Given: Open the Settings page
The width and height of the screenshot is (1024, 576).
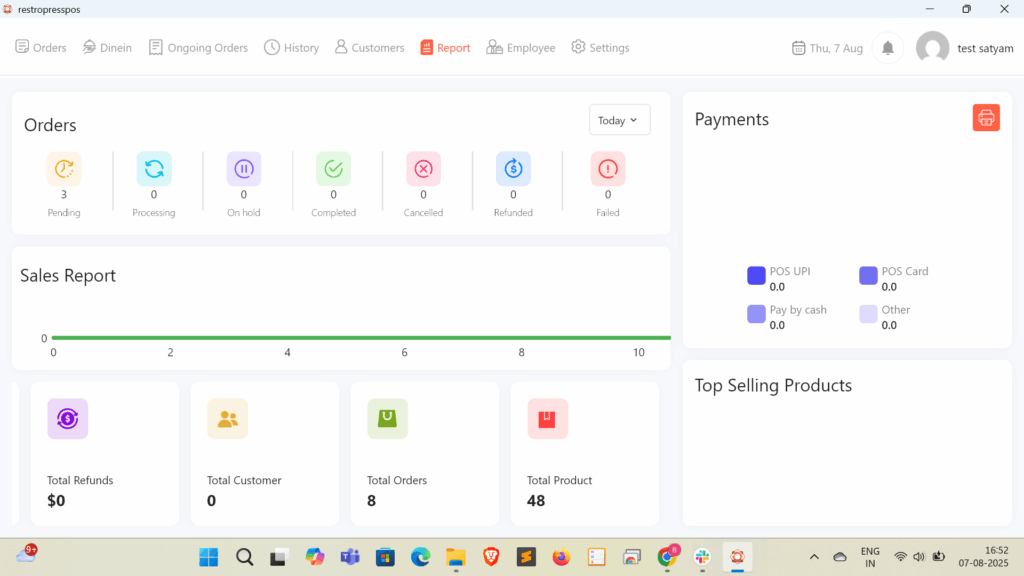Looking at the screenshot, I should coord(600,48).
